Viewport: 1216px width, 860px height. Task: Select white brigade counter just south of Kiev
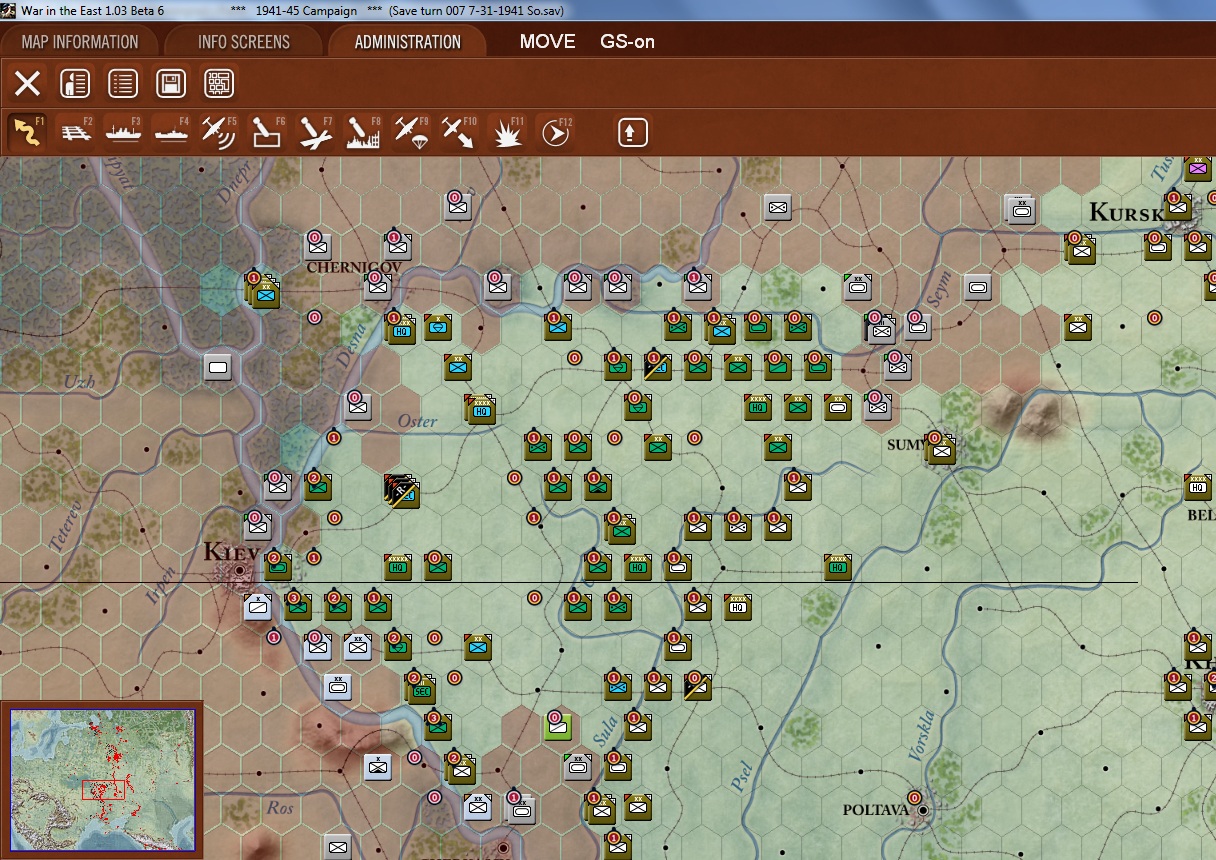[x=258, y=606]
